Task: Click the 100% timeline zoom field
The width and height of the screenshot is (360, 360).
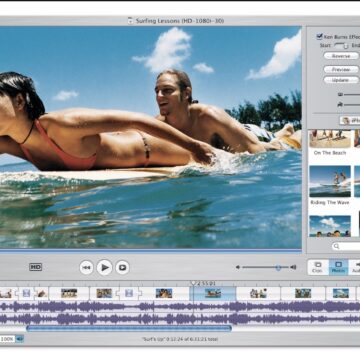Action: (x=7, y=339)
